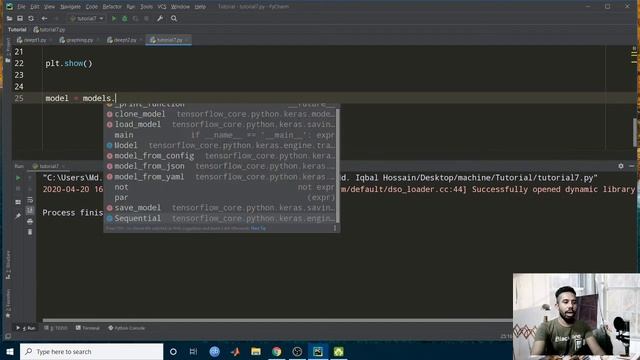Open the Edit menu

pyautogui.click(x=35, y=7)
